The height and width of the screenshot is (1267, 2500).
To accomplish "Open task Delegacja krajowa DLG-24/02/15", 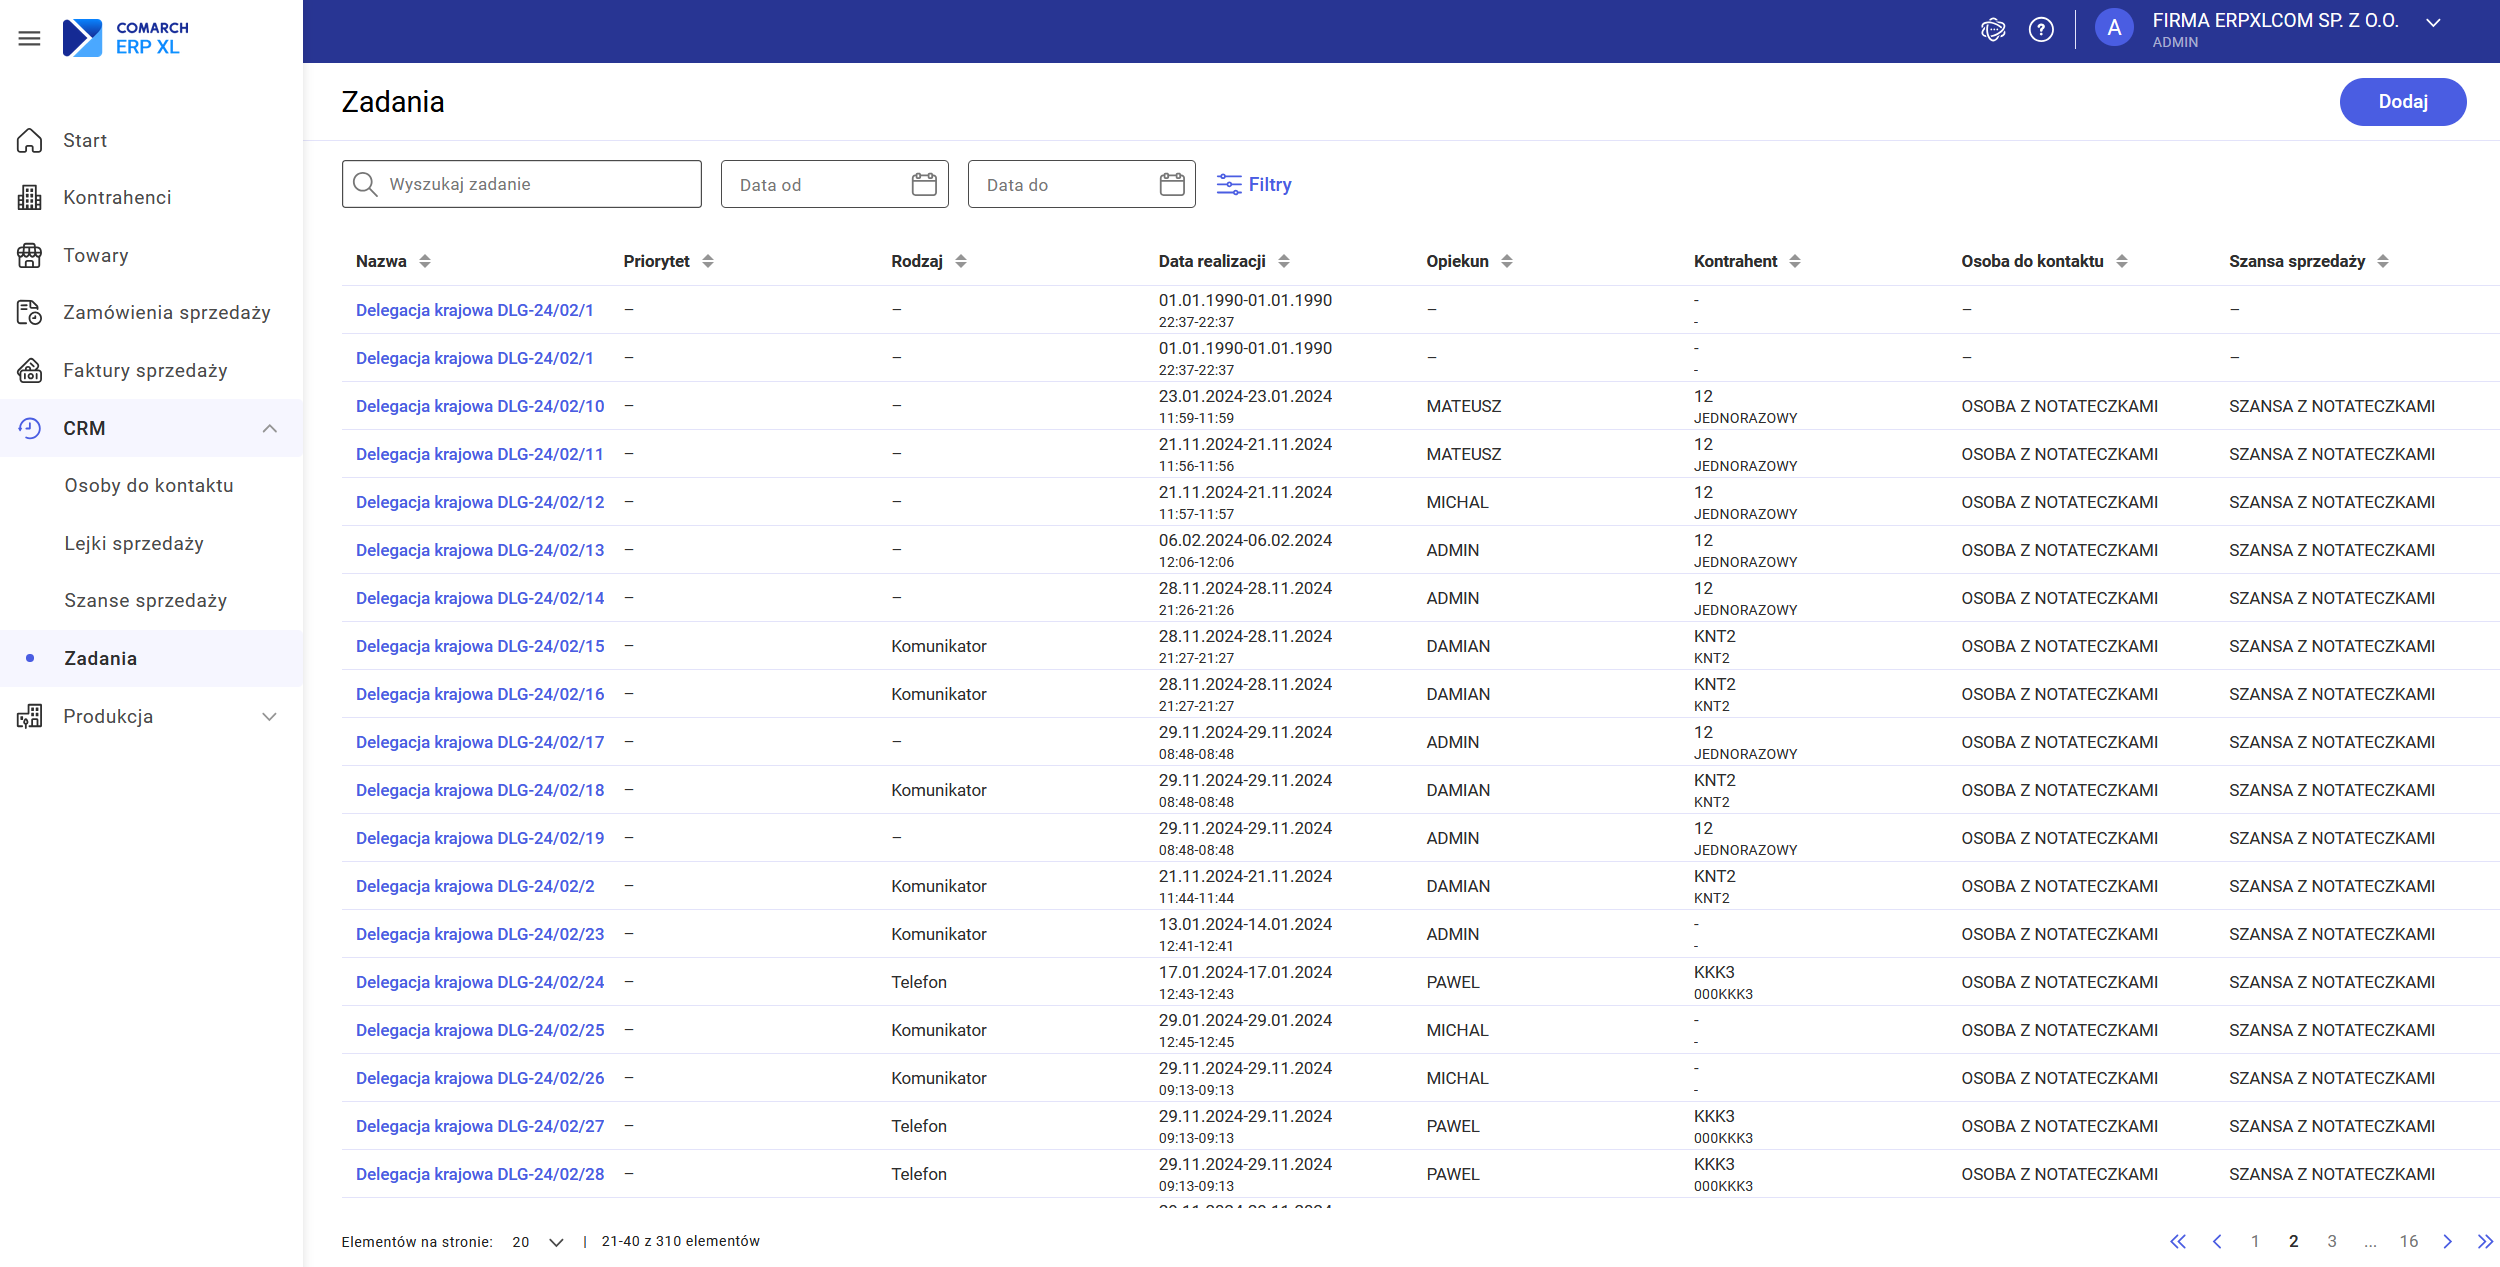I will tap(480, 646).
